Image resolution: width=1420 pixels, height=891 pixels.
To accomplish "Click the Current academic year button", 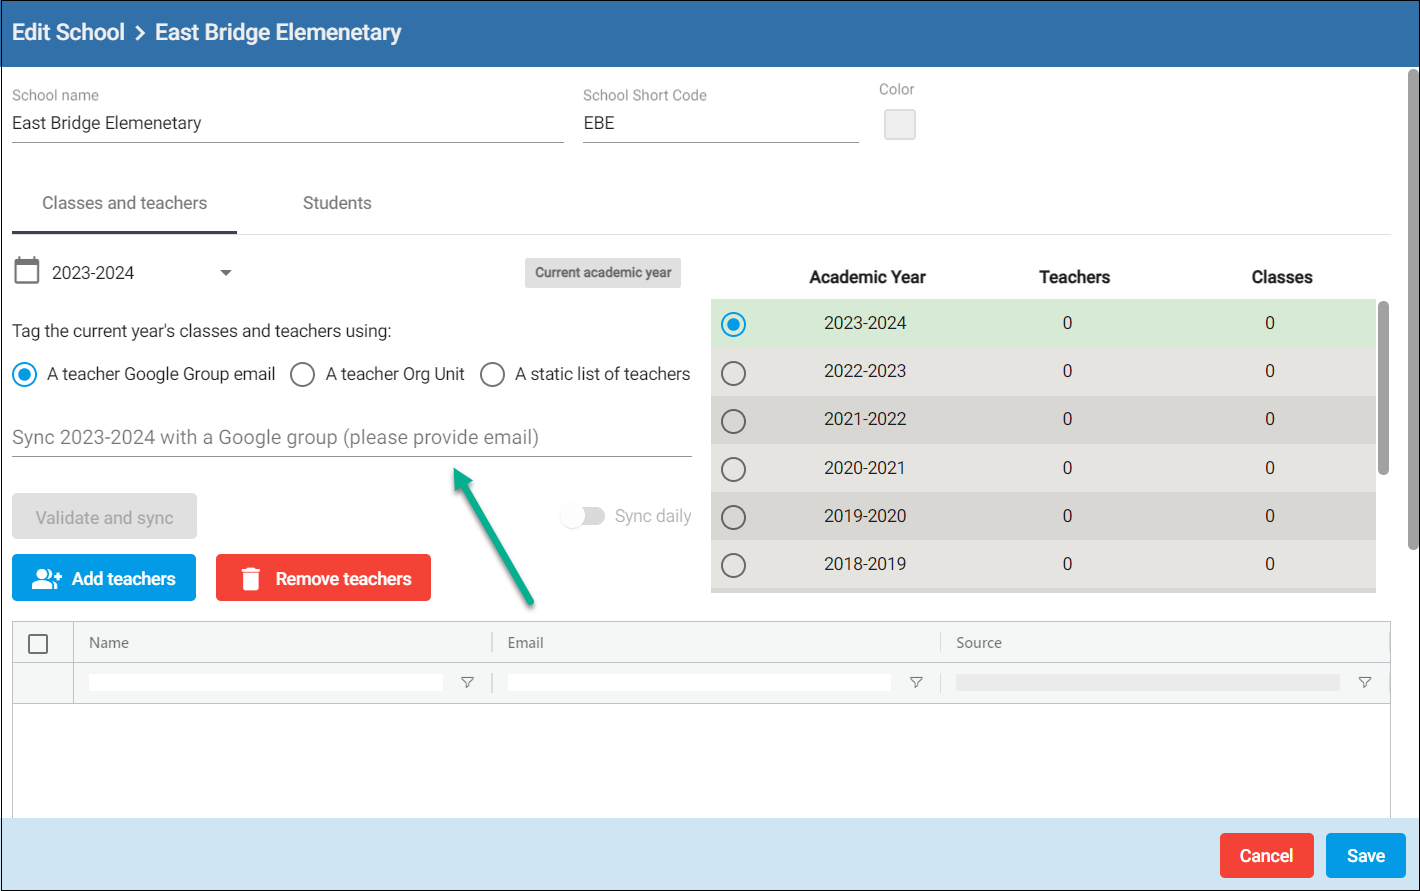I will tap(603, 273).
